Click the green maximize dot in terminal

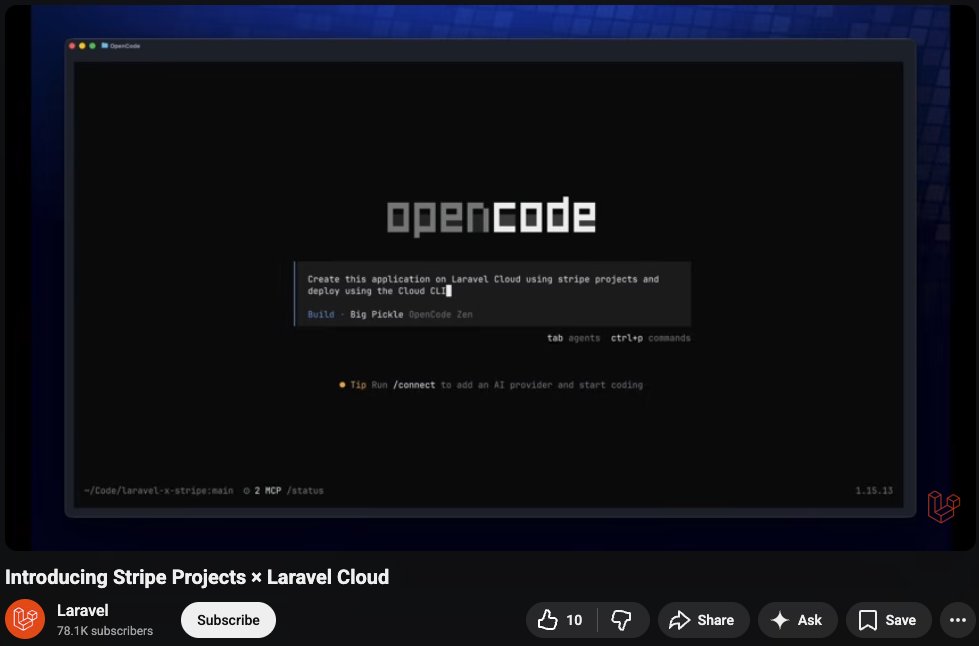pyautogui.click(x=92, y=46)
